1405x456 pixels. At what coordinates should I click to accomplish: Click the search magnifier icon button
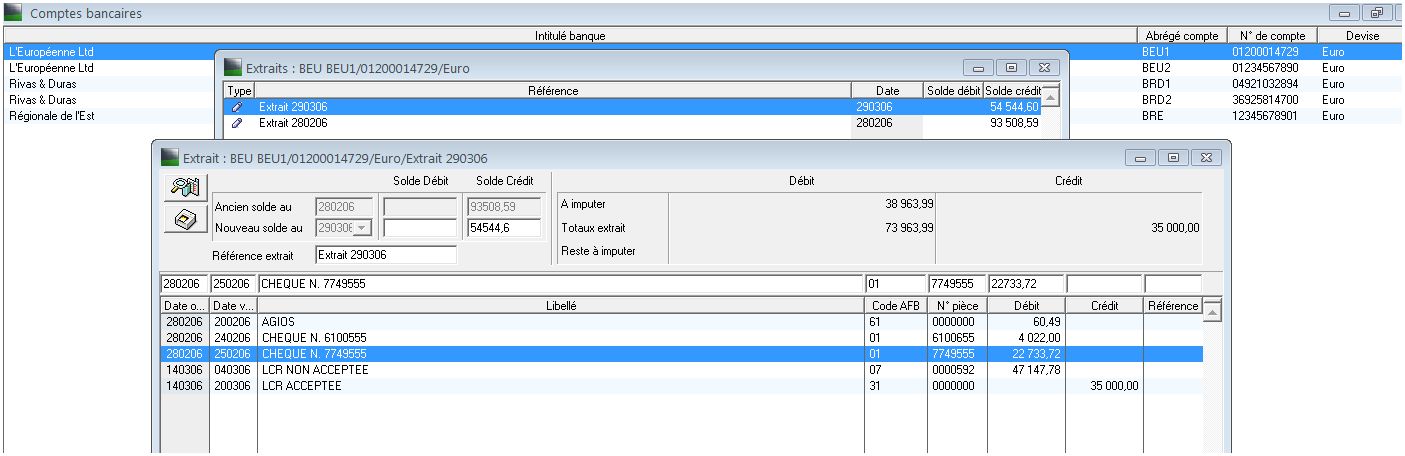(186, 187)
